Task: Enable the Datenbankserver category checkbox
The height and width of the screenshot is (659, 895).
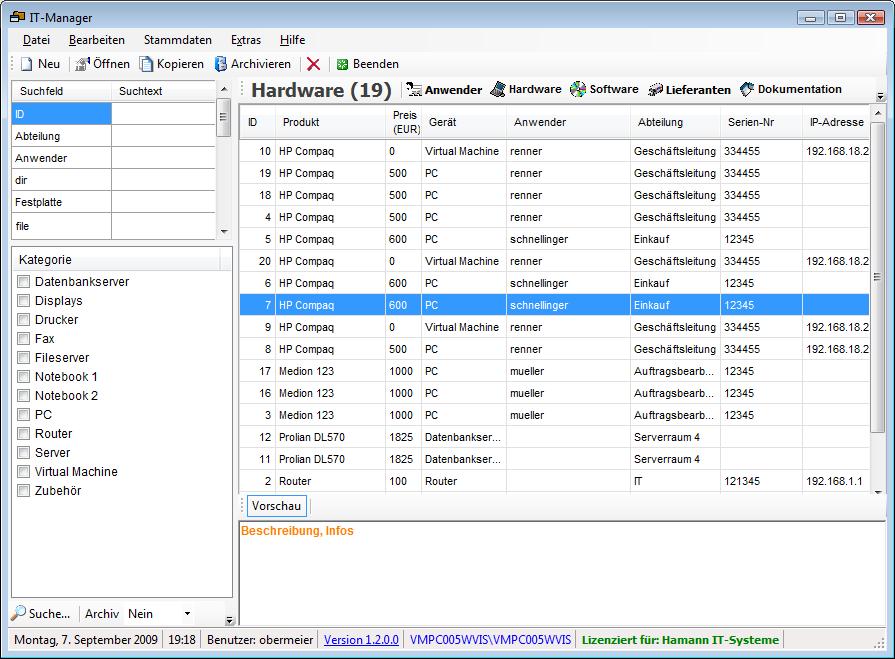Action: 24,282
